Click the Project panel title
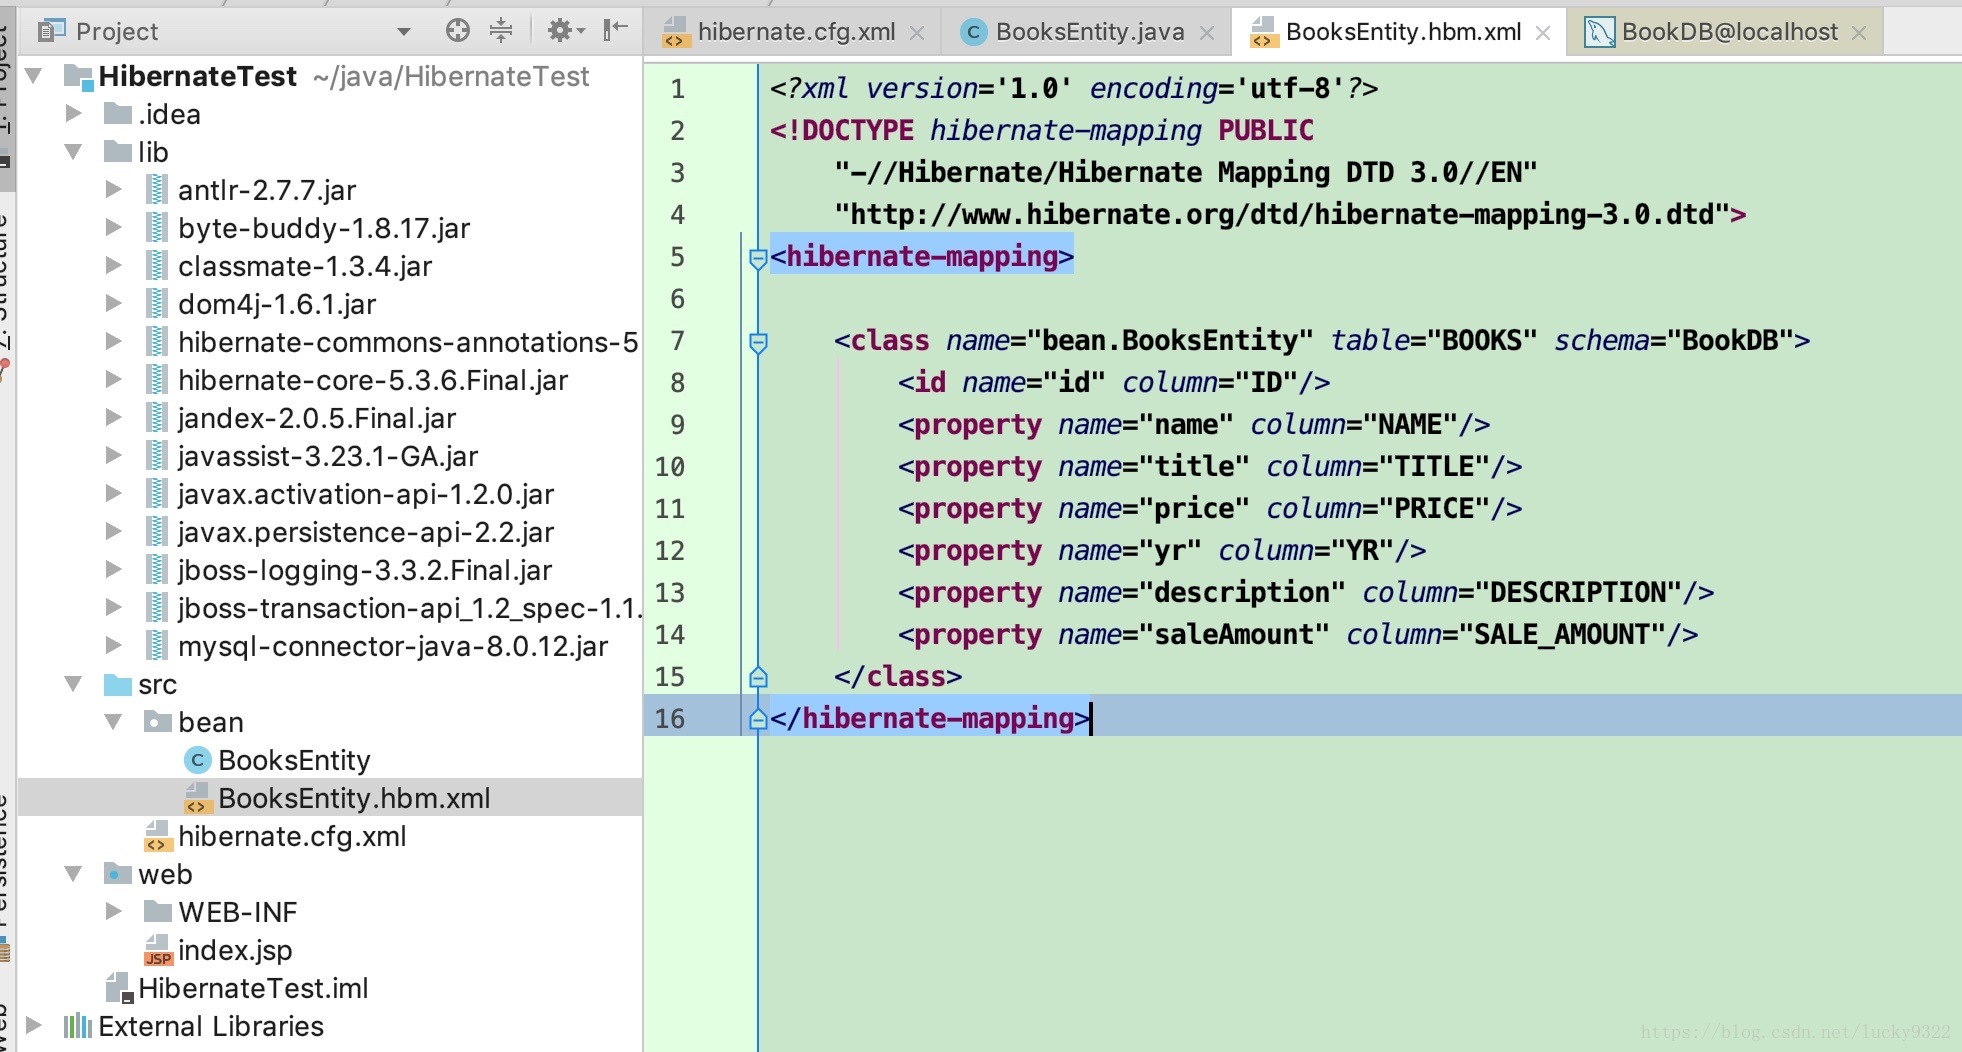This screenshot has height=1052, width=1962. point(117,32)
